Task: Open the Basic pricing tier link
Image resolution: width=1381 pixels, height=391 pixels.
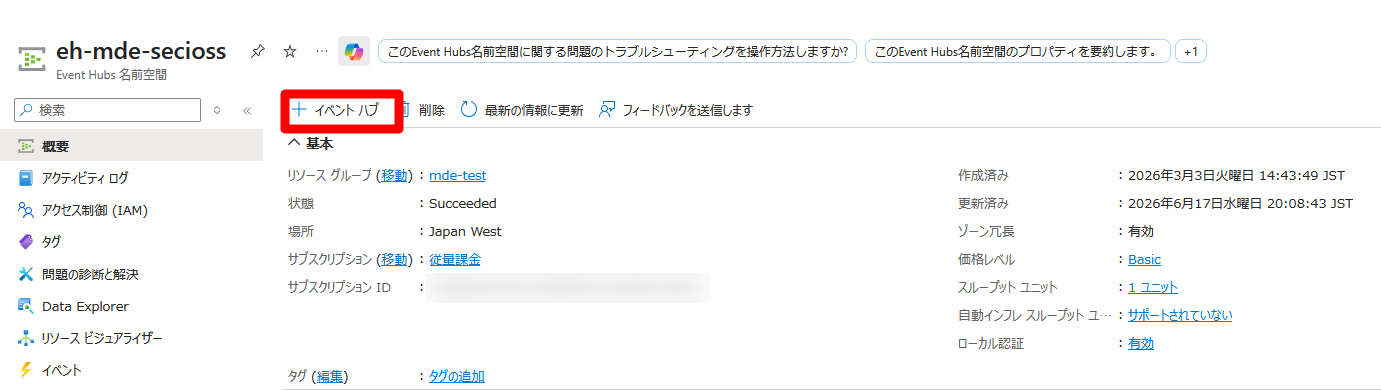Action: pos(1144,259)
